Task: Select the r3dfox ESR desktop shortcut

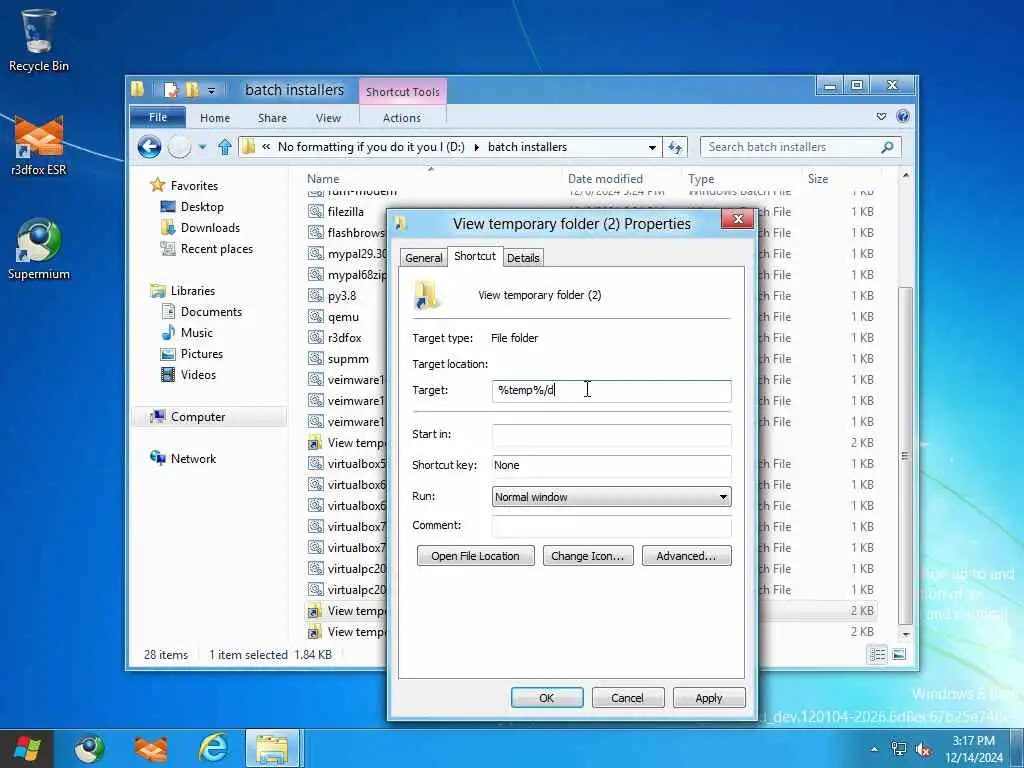Action: pyautogui.click(x=39, y=145)
